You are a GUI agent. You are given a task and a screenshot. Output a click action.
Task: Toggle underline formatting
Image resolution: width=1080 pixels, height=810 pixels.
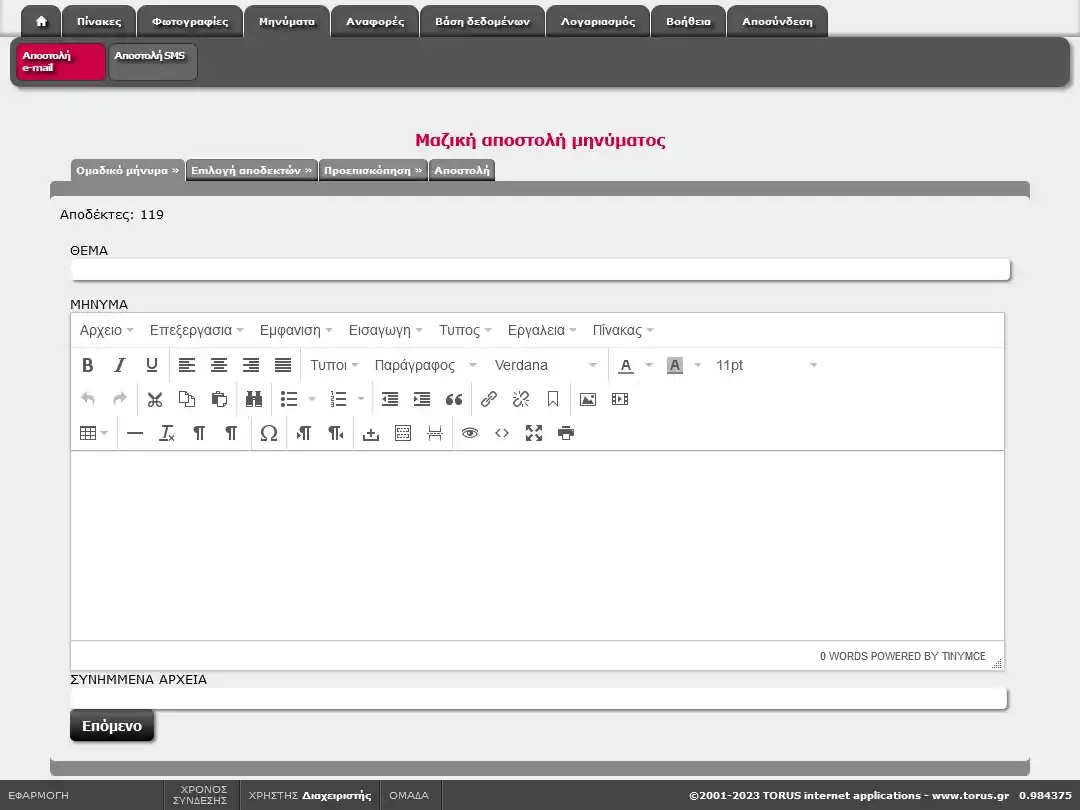click(x=152, y=365)
